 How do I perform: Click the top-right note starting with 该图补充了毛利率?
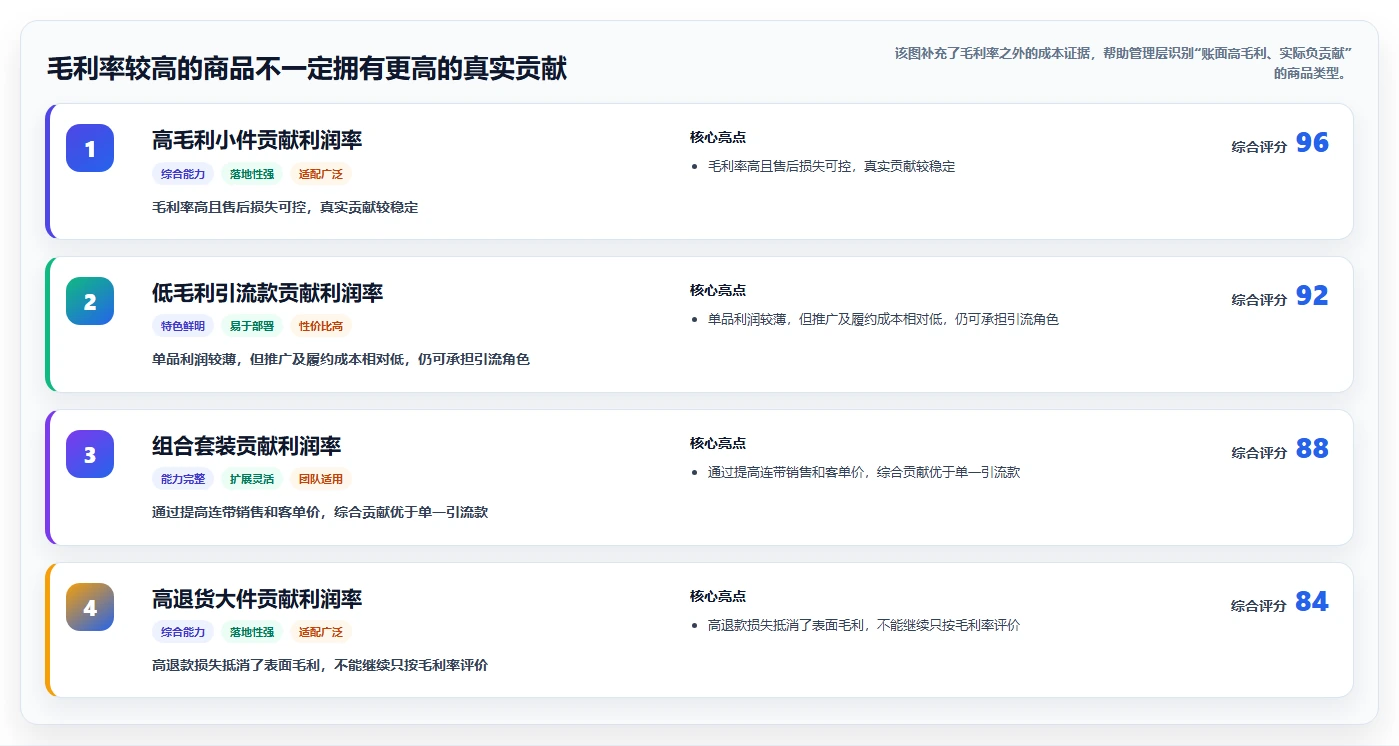click(x=1123, y=62)
